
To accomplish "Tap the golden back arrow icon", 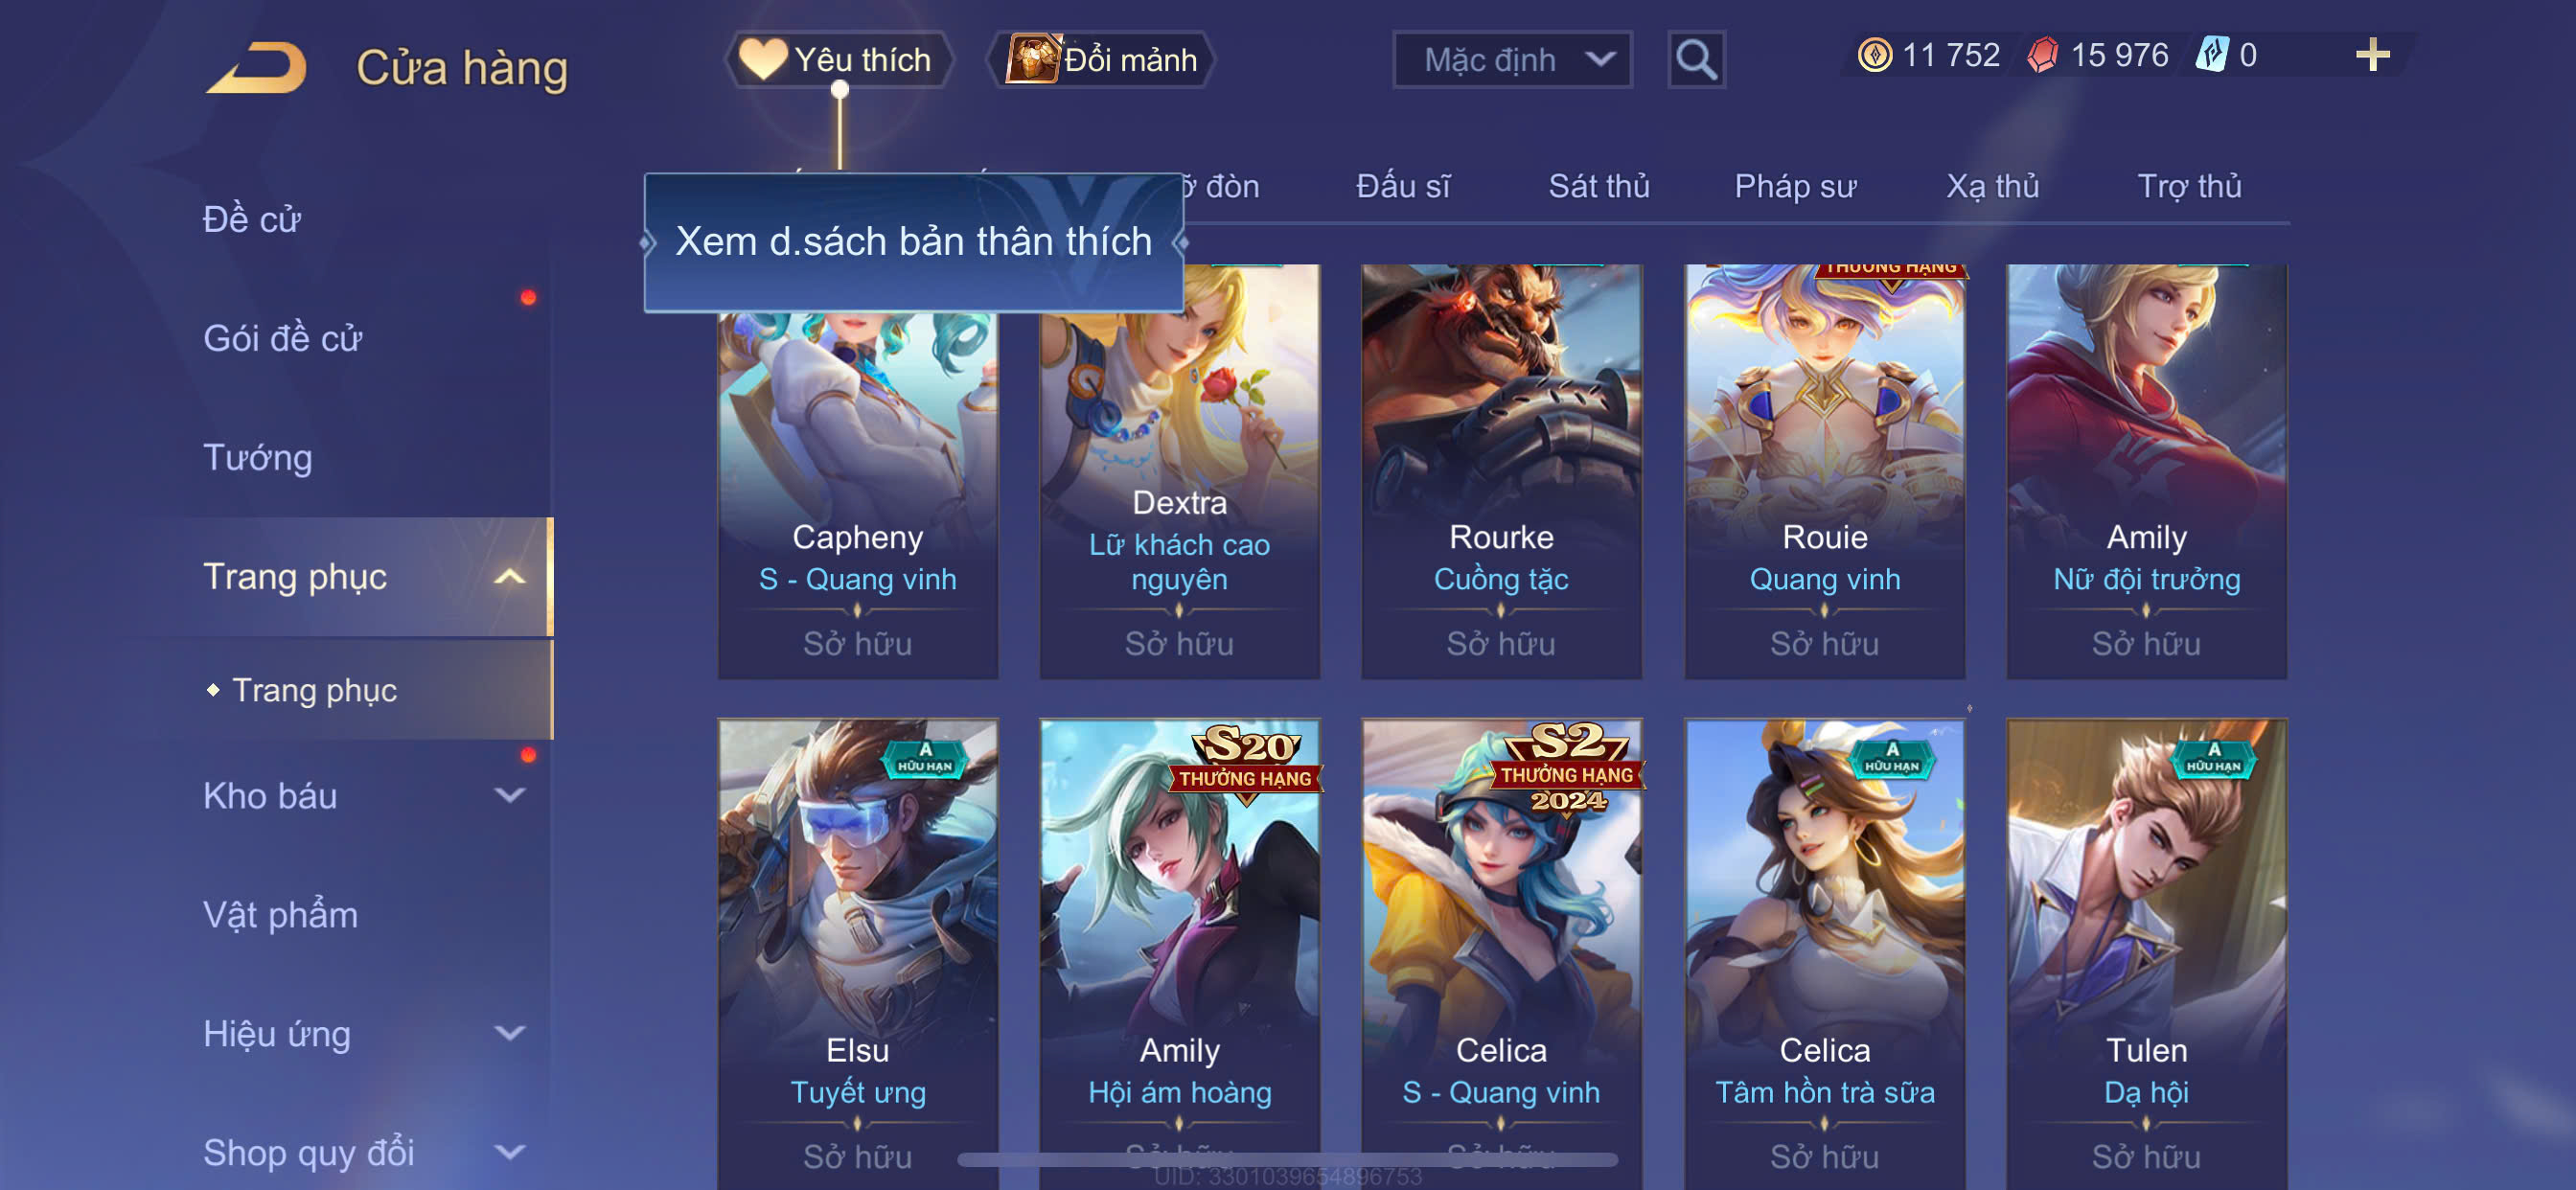I will (257, 67).
